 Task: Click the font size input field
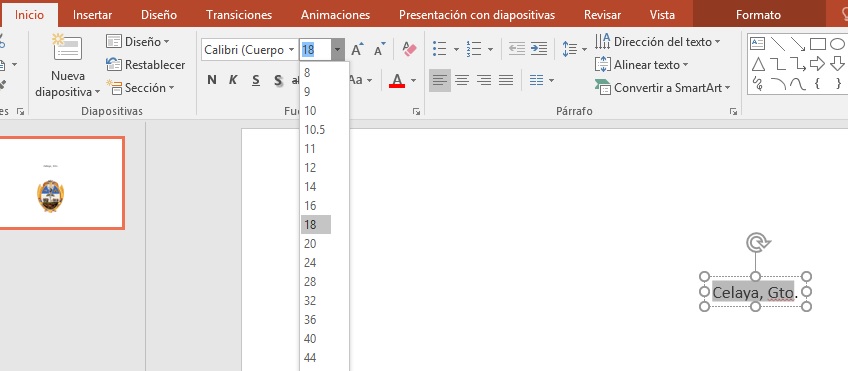pyautogui.click(x=315, y=50)
